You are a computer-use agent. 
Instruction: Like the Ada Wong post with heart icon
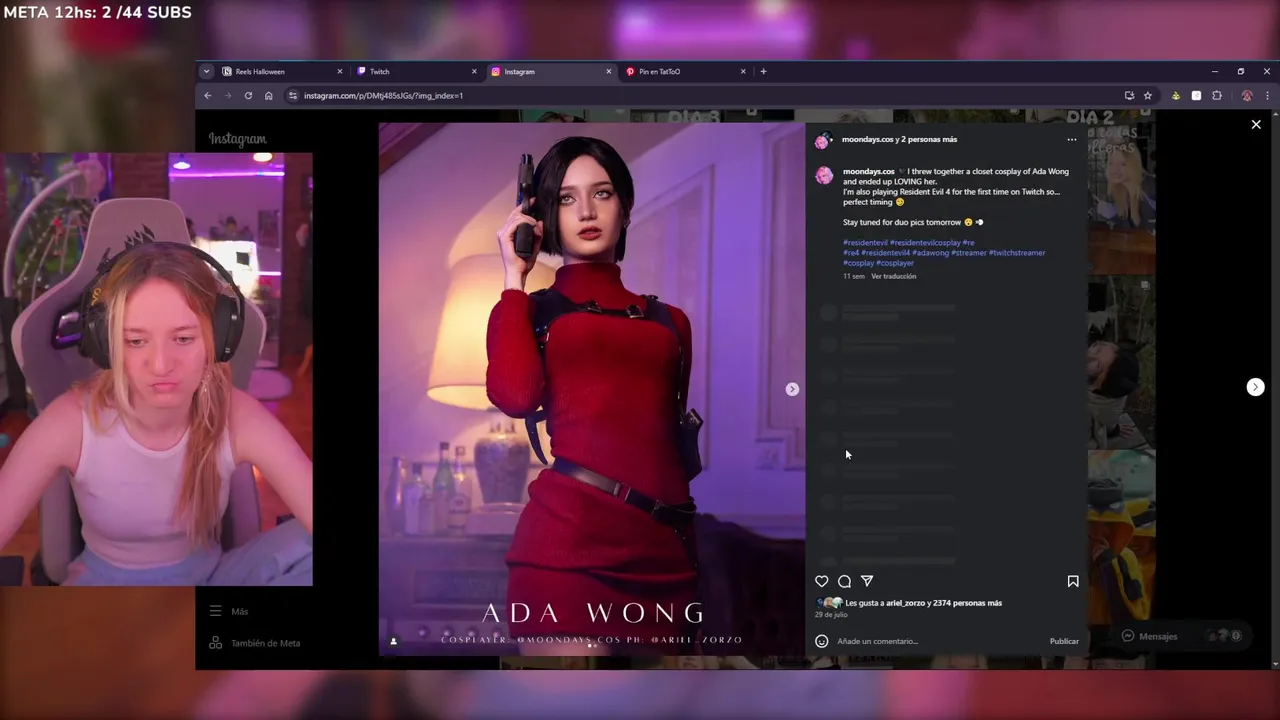pyautogui.click(x=822, y=581)
